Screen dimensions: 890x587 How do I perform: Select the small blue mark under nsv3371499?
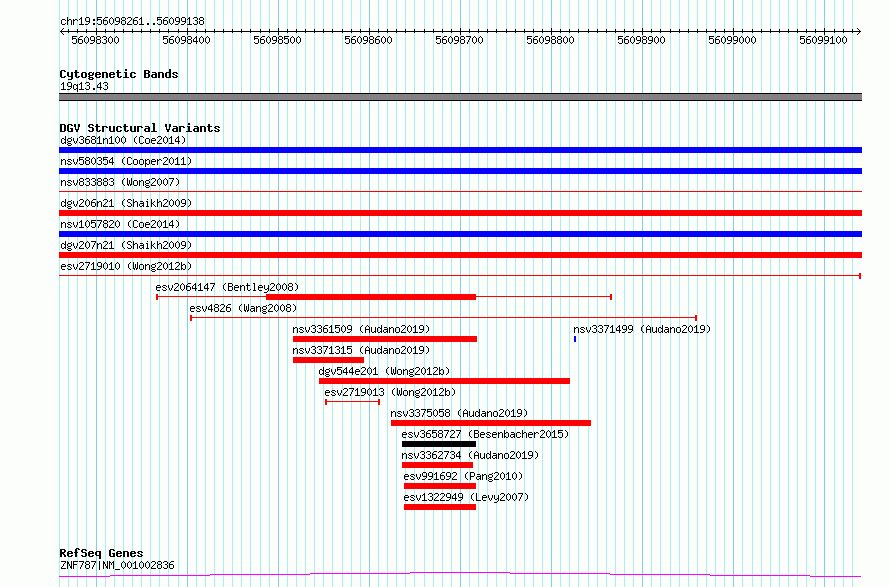point(575,339)
